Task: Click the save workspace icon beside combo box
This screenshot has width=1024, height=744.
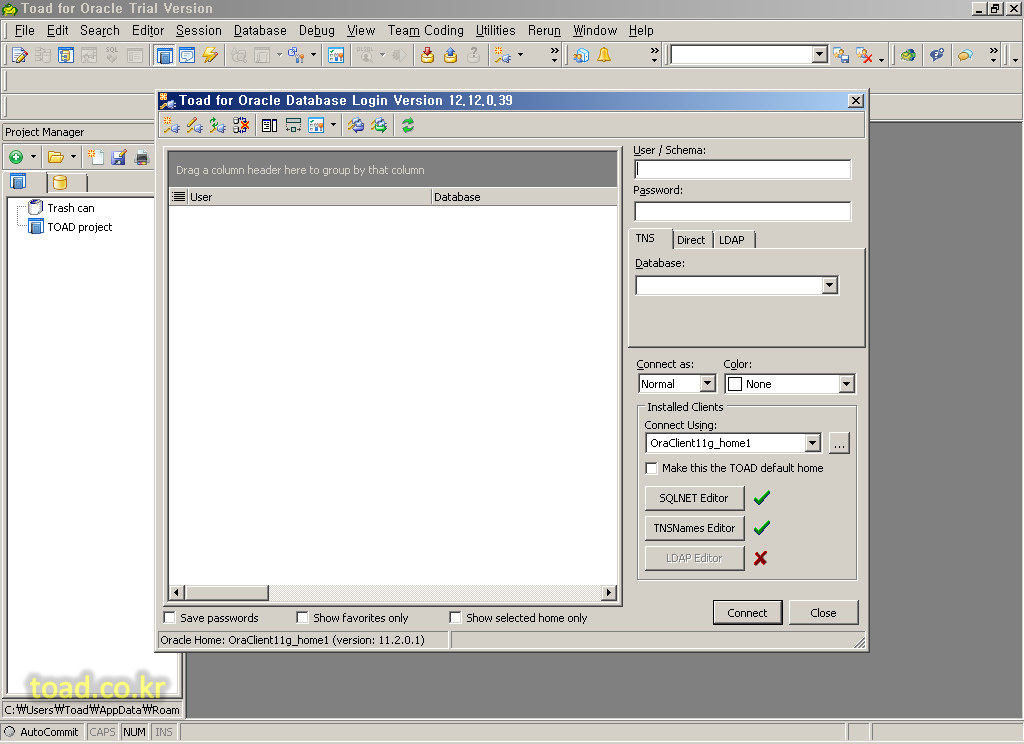Action: tap(841, 56)
